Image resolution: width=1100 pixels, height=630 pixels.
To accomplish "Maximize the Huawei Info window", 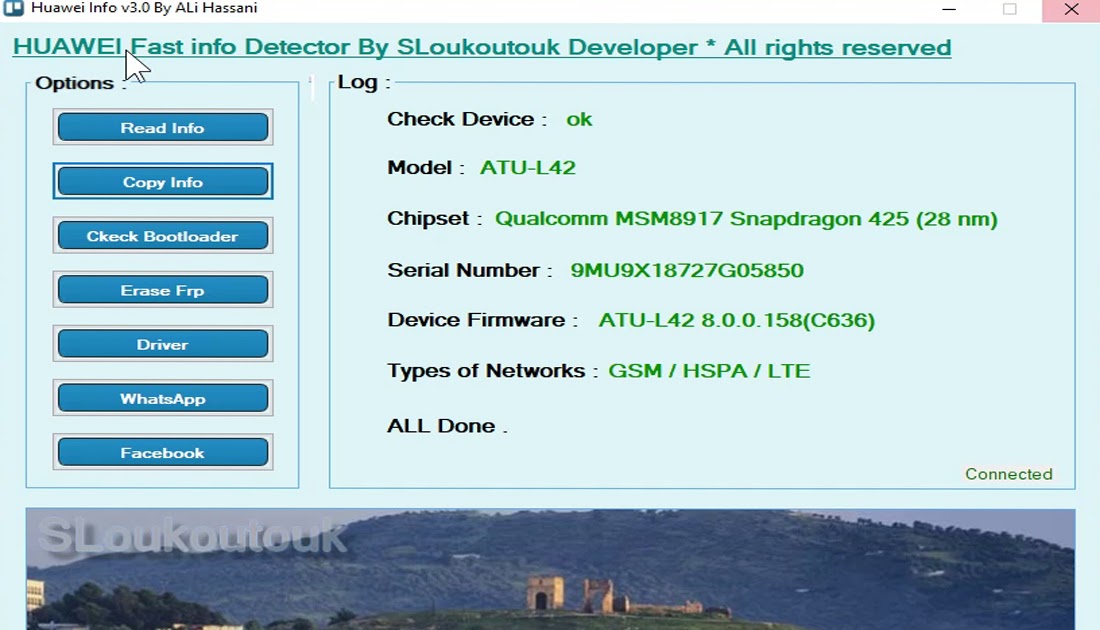I will 1010,9.
